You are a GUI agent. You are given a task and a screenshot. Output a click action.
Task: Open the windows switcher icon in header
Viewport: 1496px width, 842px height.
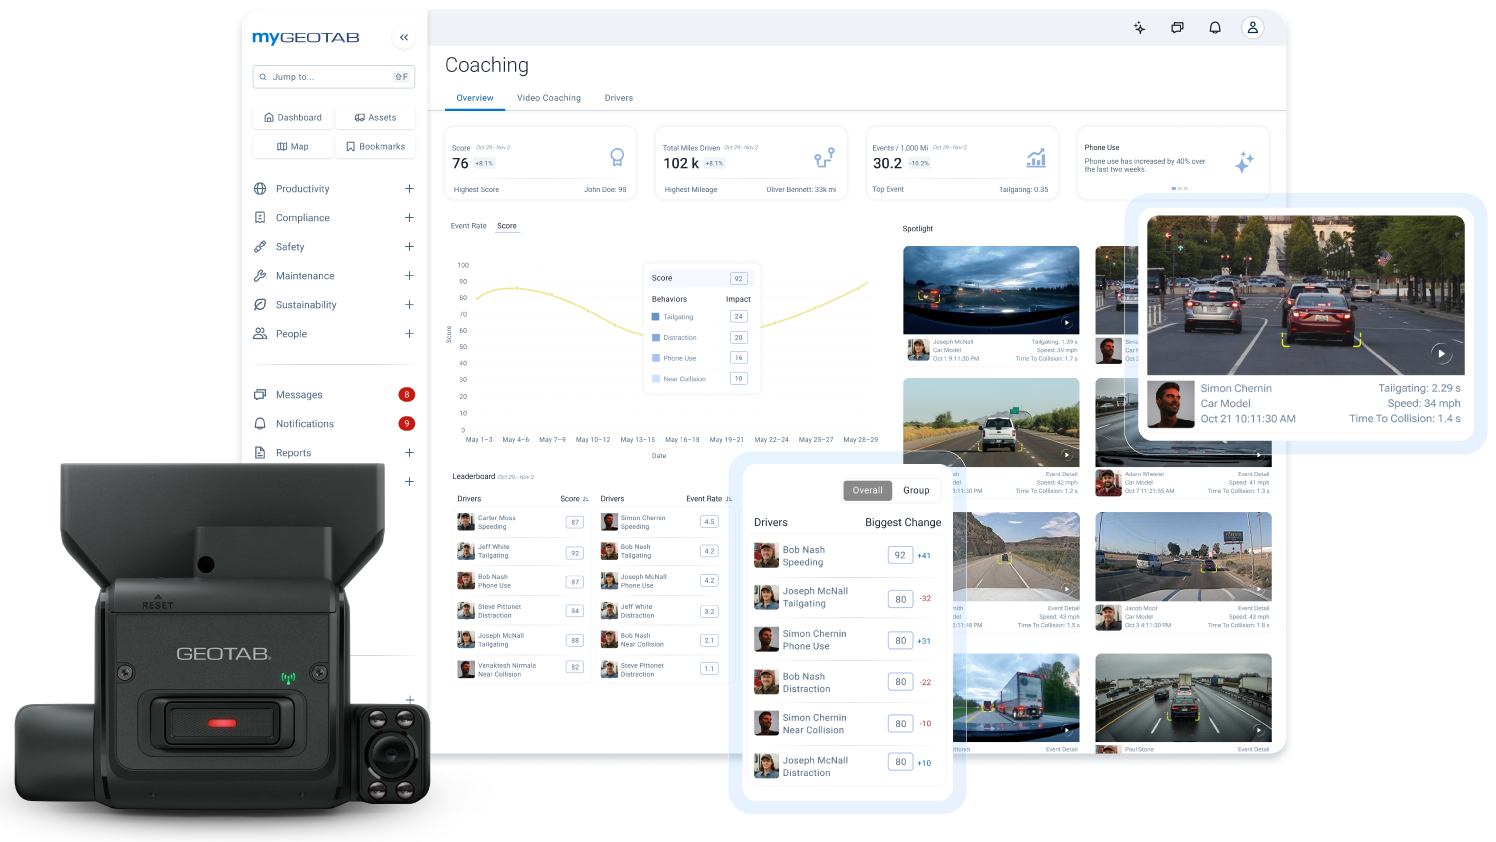pos(1177,28)
